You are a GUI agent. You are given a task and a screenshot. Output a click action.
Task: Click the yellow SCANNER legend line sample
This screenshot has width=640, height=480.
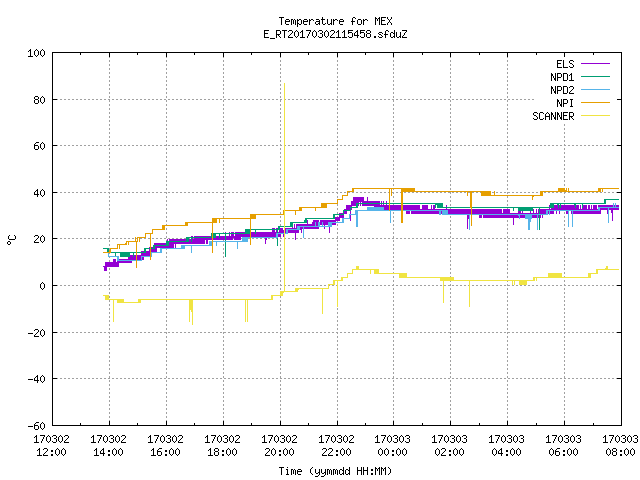(596, 116)
